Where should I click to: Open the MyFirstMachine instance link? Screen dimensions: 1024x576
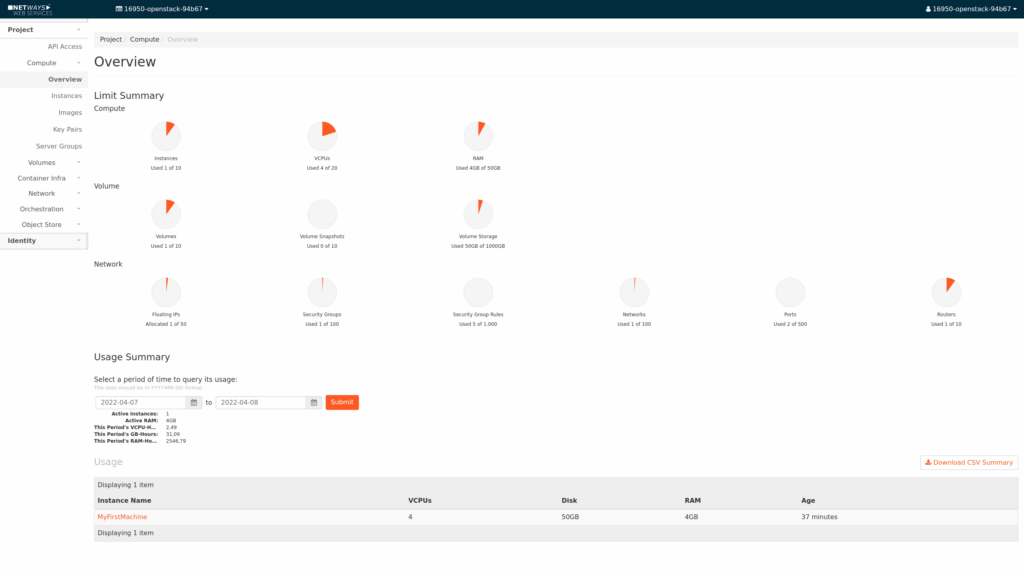pyautogui.click(x=122, y=517)
